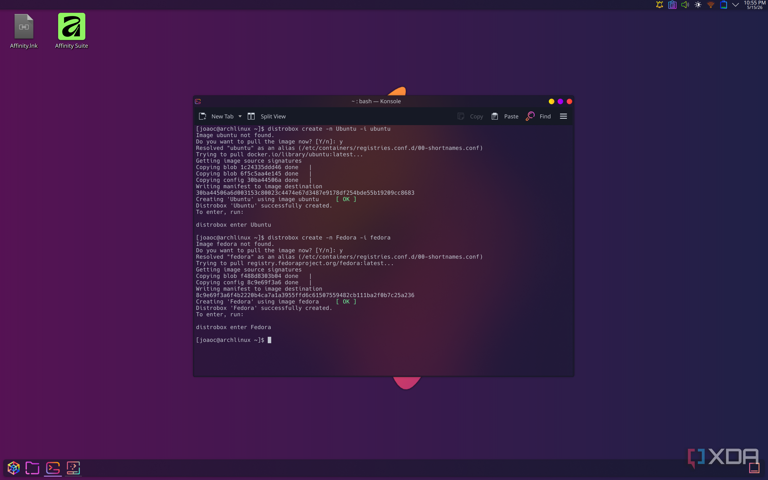Click 'distrobox create -n Fedora -i fedora' command line
768x480 pixels.
tap(329, 238)
